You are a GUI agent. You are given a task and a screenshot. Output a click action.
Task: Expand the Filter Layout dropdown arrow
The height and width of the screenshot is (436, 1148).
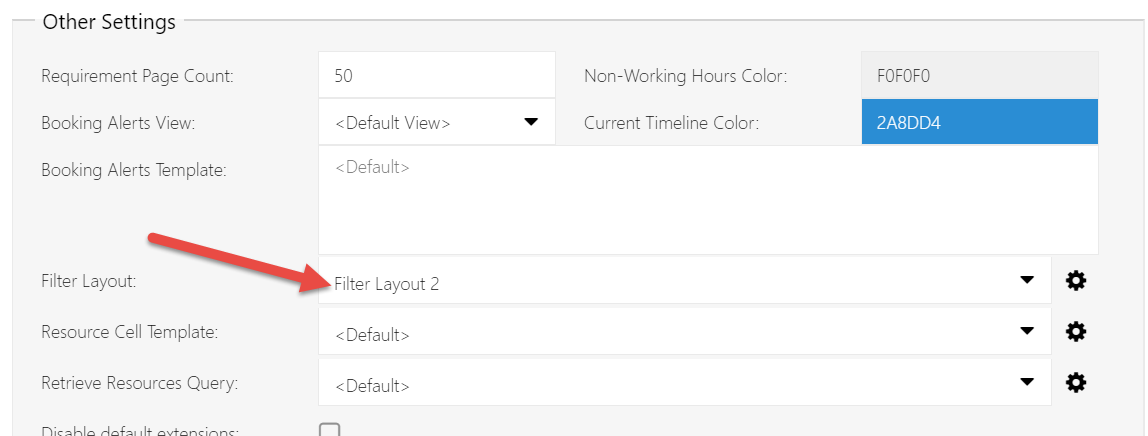point(1026,280)
